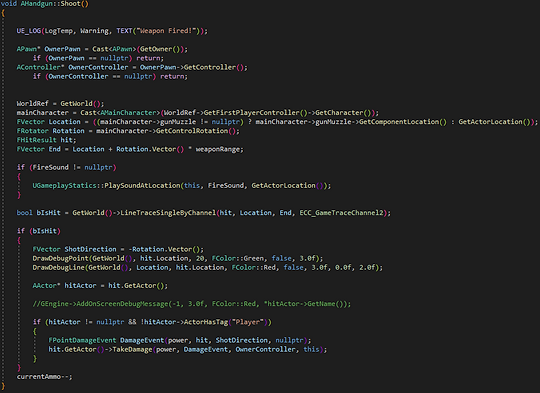Click the currentAmmo decrement statement

(44, 377)
